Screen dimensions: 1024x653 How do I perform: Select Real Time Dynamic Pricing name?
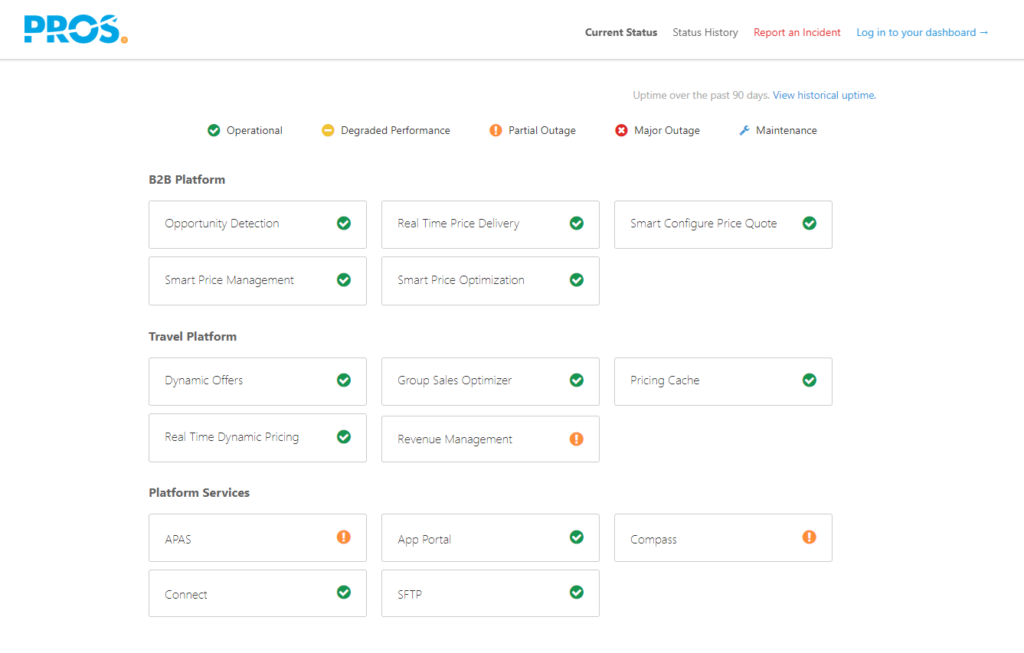(232, 437)
